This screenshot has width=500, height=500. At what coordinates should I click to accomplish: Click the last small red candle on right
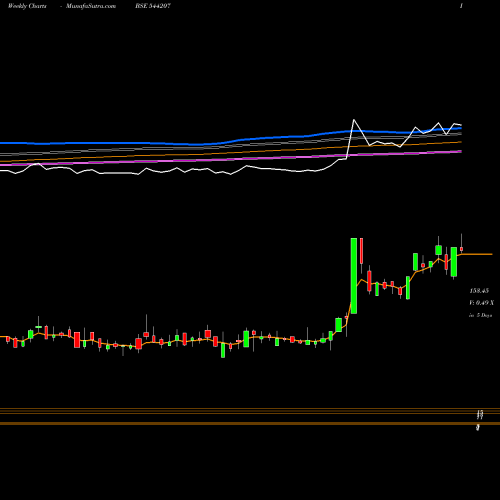462,249
